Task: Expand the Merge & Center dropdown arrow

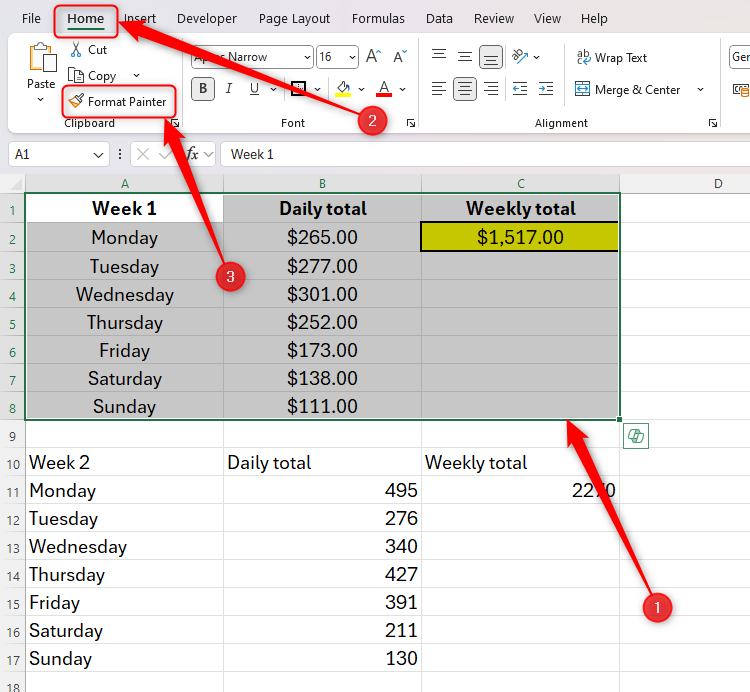Action: click(700, 90)
